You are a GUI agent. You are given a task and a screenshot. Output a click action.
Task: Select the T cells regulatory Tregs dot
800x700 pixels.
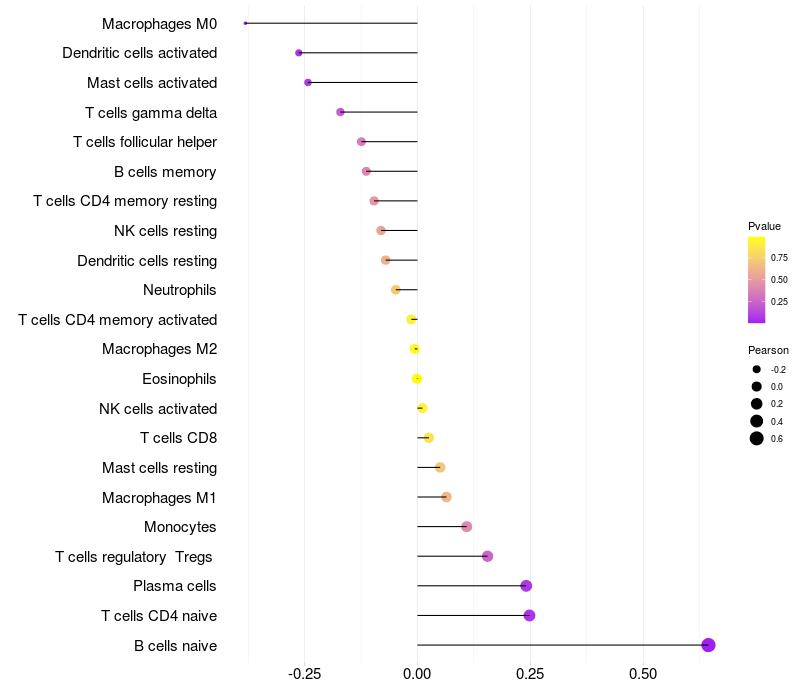(x=487, y=556)
